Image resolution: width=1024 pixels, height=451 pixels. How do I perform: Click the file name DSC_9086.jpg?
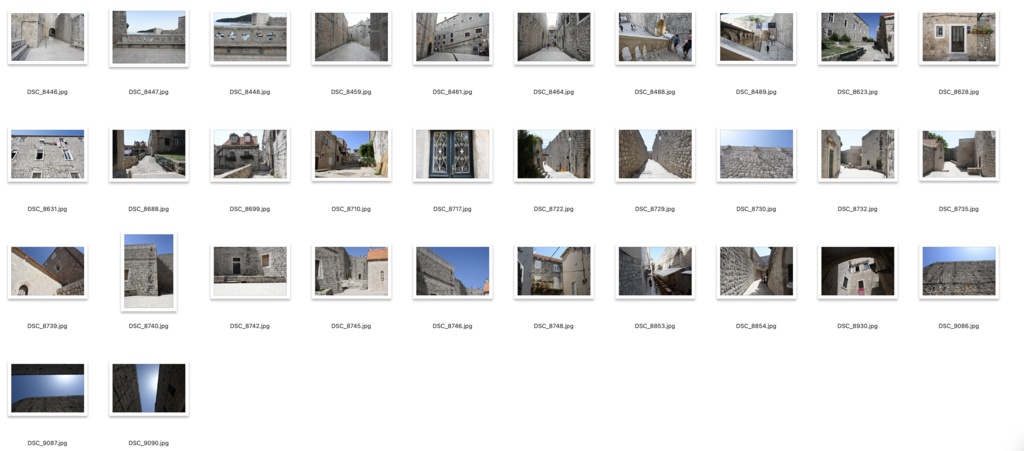click(959, 326)
